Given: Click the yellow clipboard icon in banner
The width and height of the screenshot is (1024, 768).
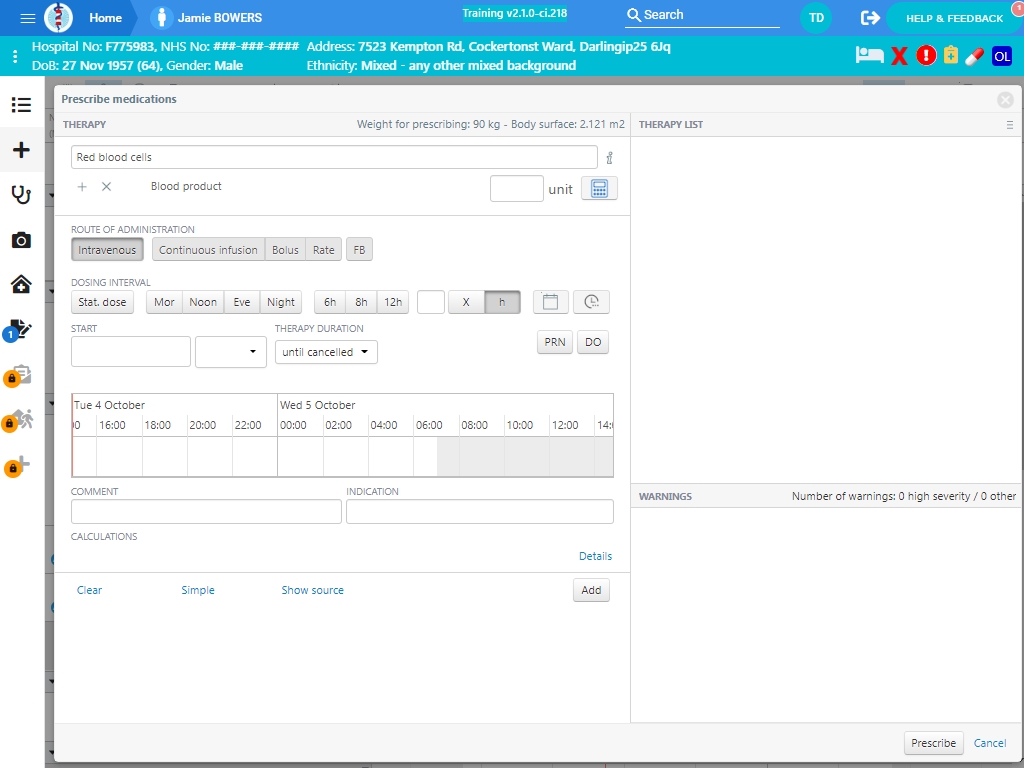Looking at the screenshot, I should (951, 56).
